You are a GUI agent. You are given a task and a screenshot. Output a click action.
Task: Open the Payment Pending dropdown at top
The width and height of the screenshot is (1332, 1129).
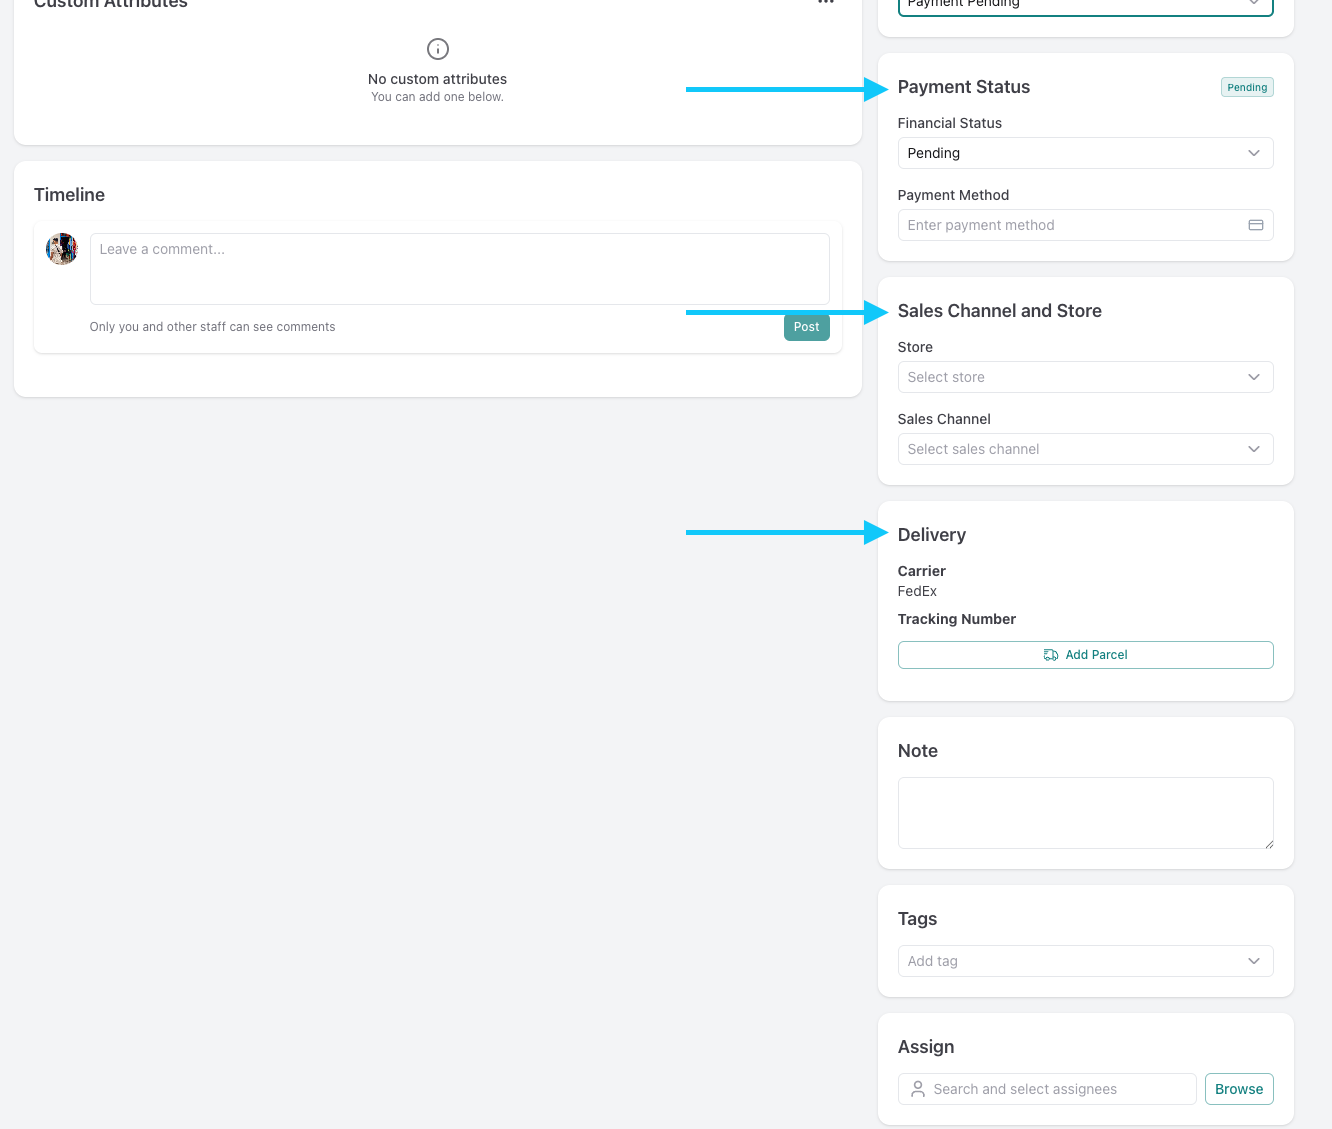click(1085, 5)
